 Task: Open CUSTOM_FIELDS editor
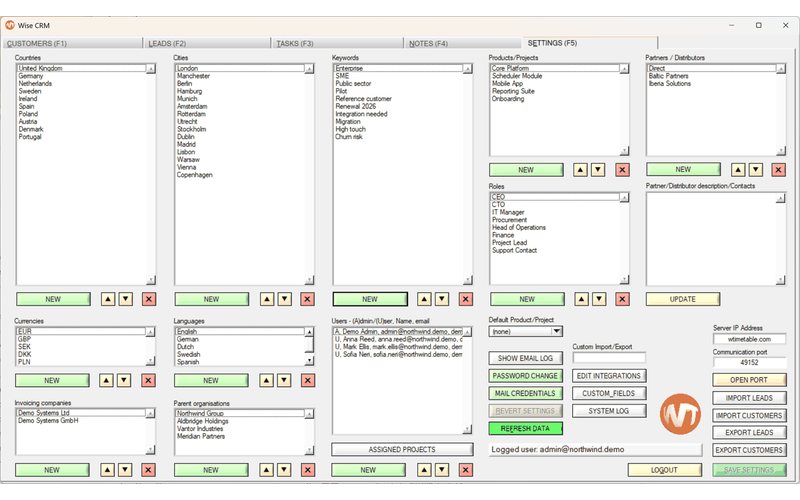[609, 393]
